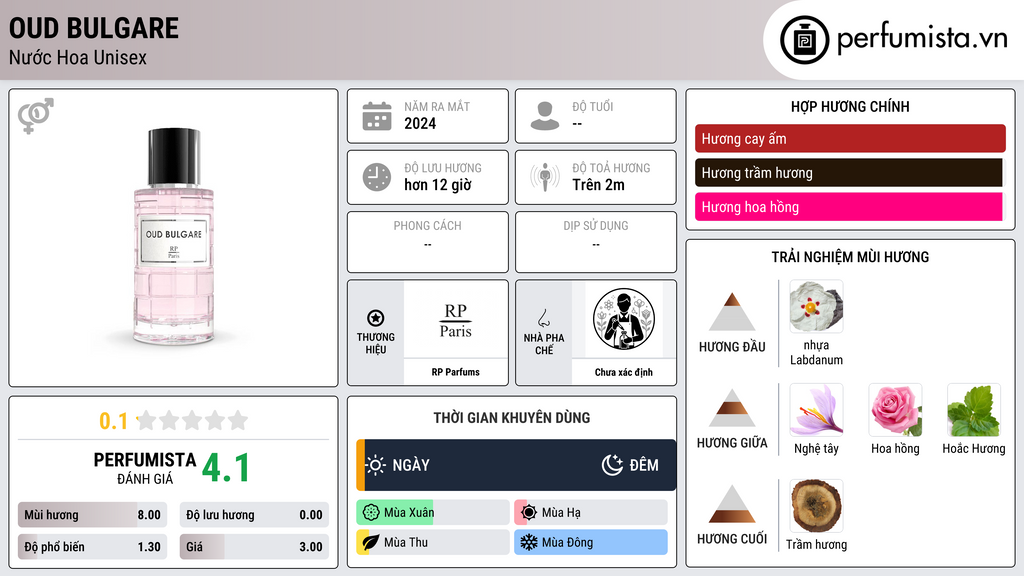The image size is (1024, 576).
Task: Click the launch year 2024 value
Action: click(420, 123)
